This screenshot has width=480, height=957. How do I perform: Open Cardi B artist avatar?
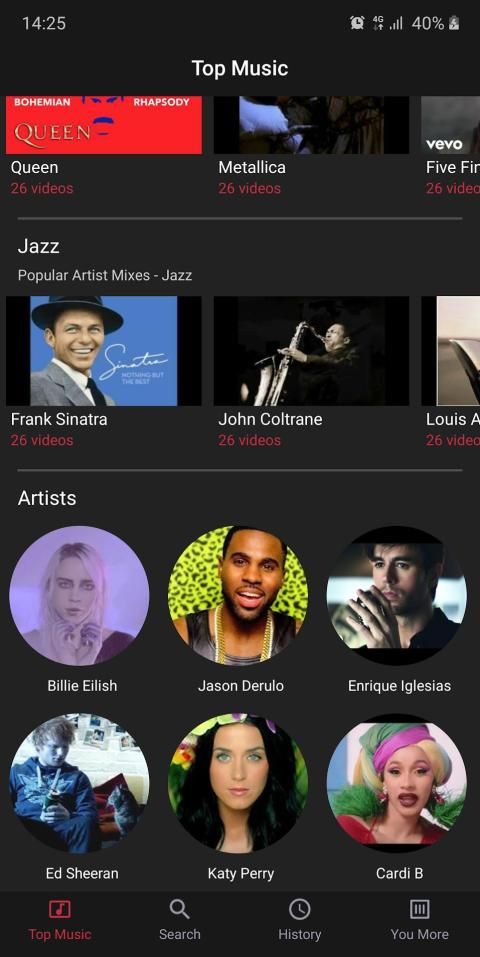397,783
